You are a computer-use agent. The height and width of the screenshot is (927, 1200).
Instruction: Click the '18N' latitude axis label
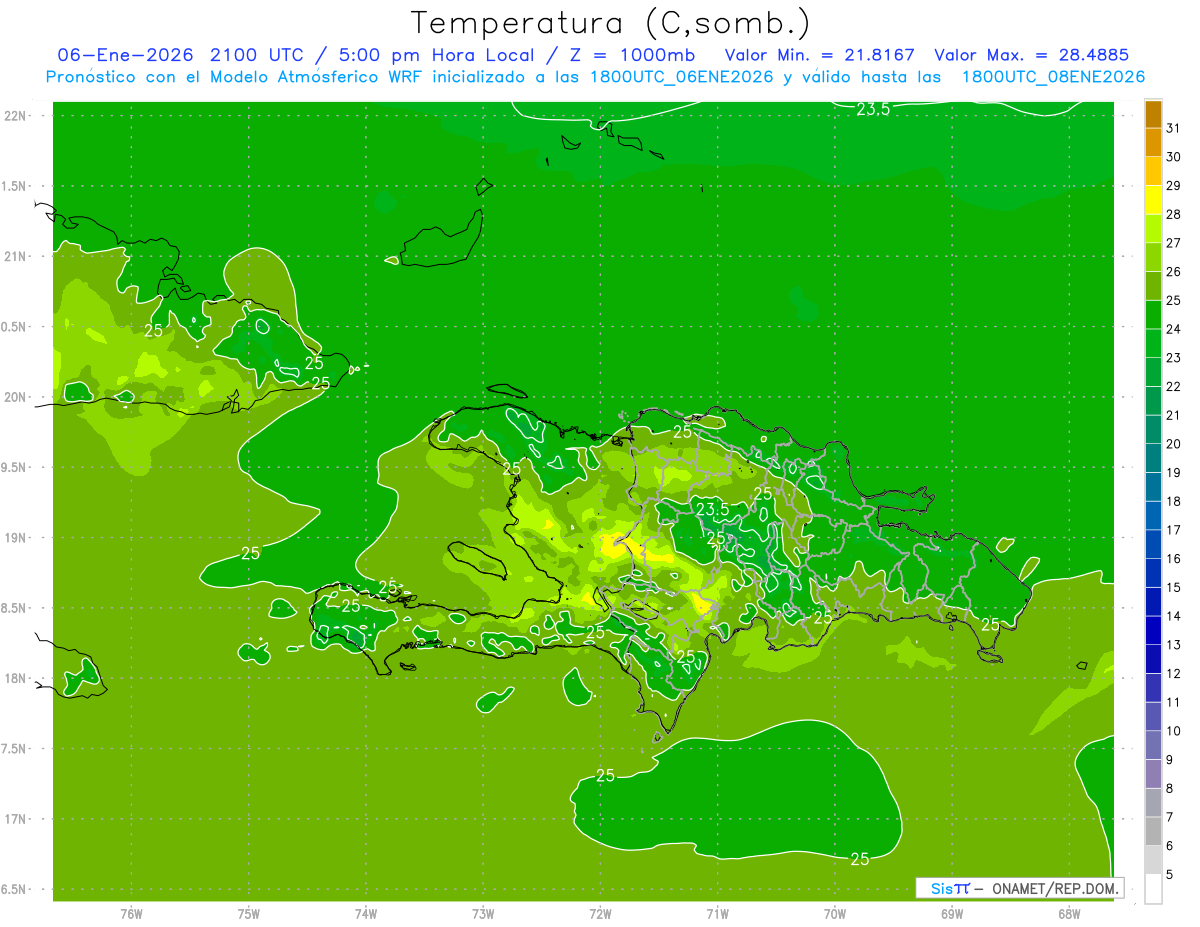pos(17,678)
